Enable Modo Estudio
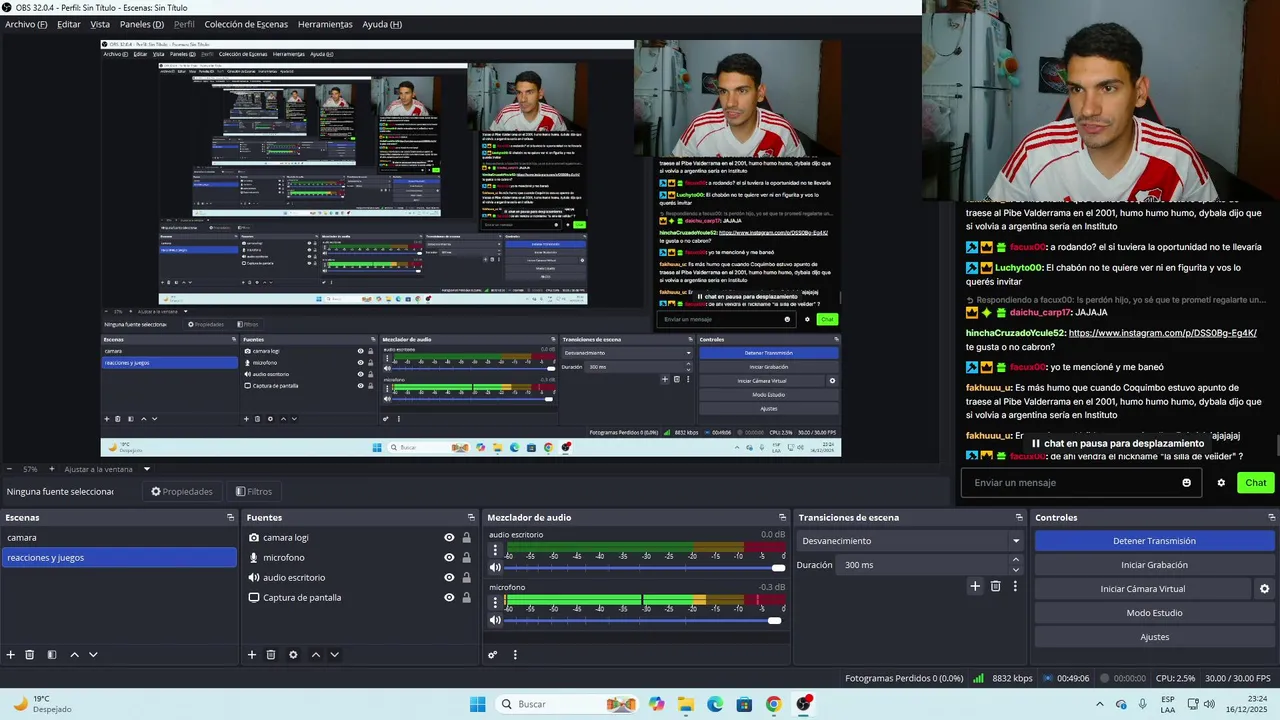Viewport: 1280px width, 720px height. point(1154,613)
